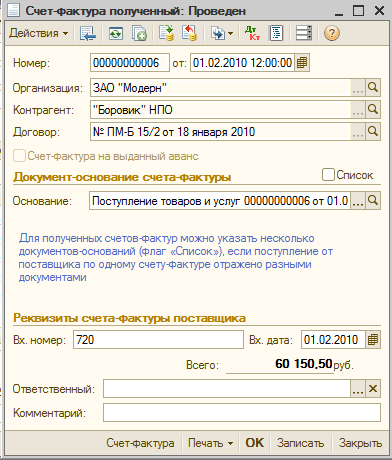This screenshot has width=392, height=460.
Task: Click the ellipsis select button for Контрагент
Action: point(358,110)
